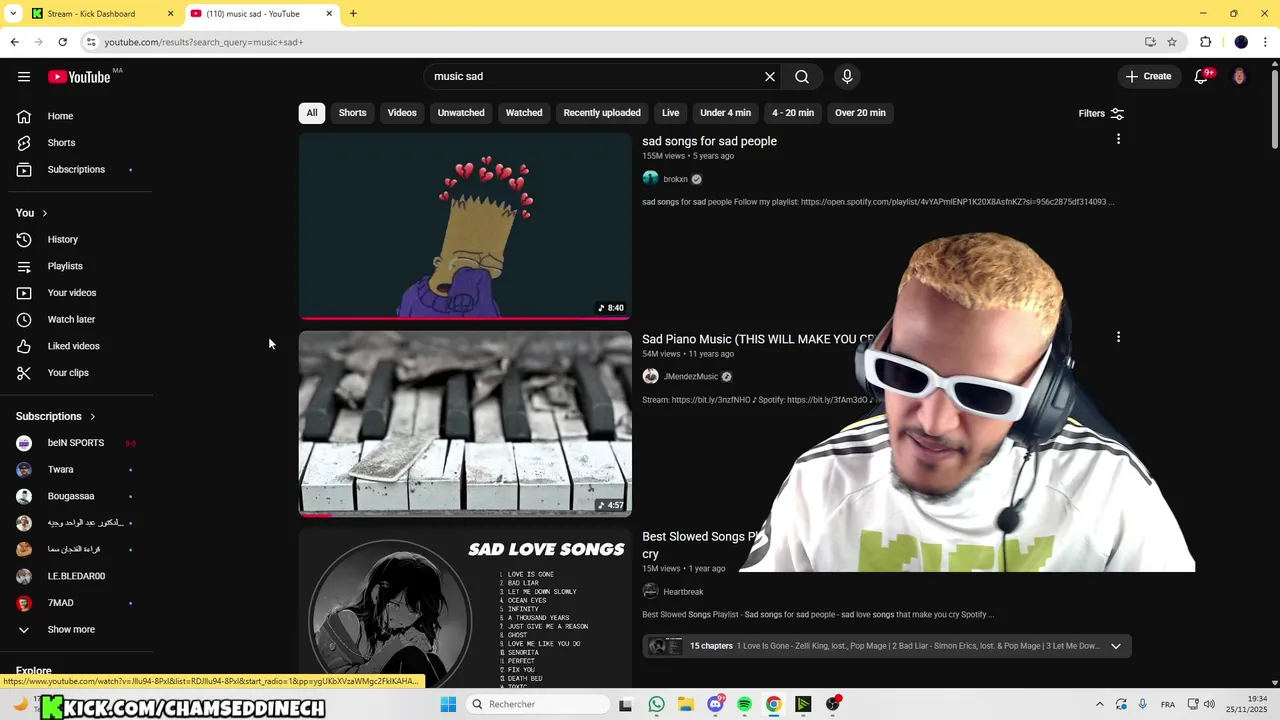Screen dimensions: 1280x720
Task: Open the Chrome tab search dropdown arrow
Action: pos(13,13)
